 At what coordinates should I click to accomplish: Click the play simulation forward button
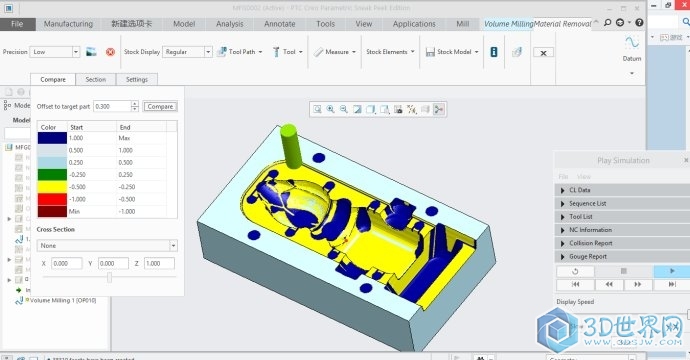click(672, 271)
